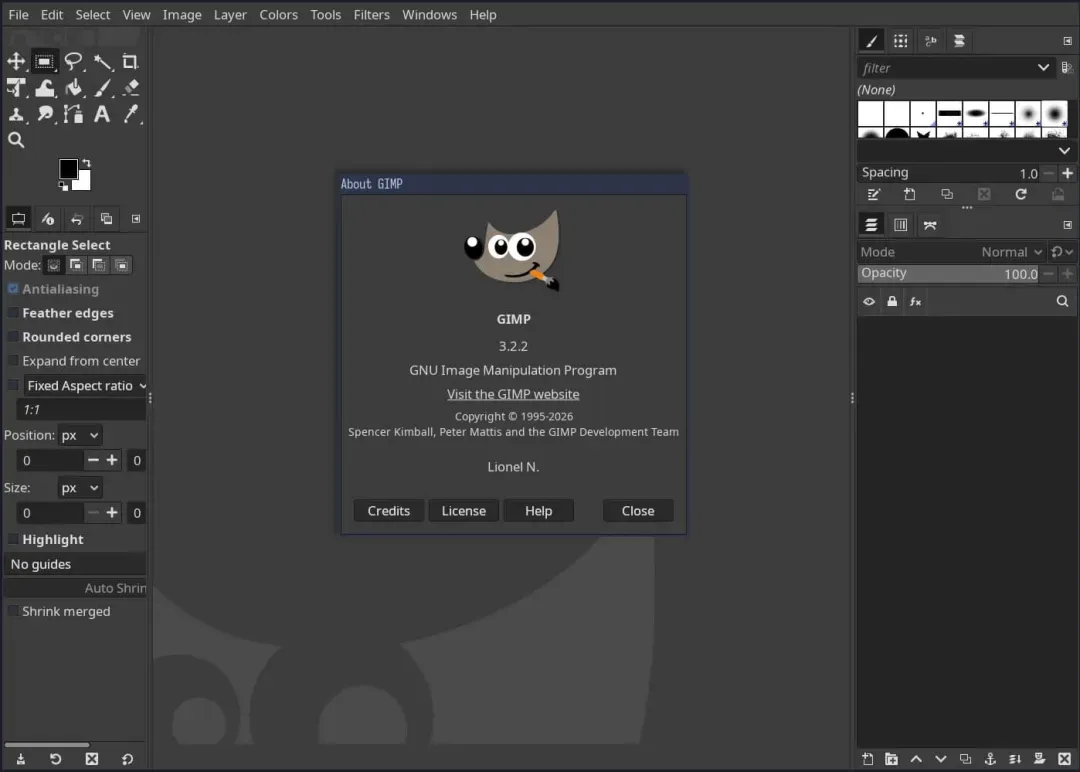The width and height of the screenshot is (1080, 772).
Task: Create a new layer group
Action: coord(891,759)
